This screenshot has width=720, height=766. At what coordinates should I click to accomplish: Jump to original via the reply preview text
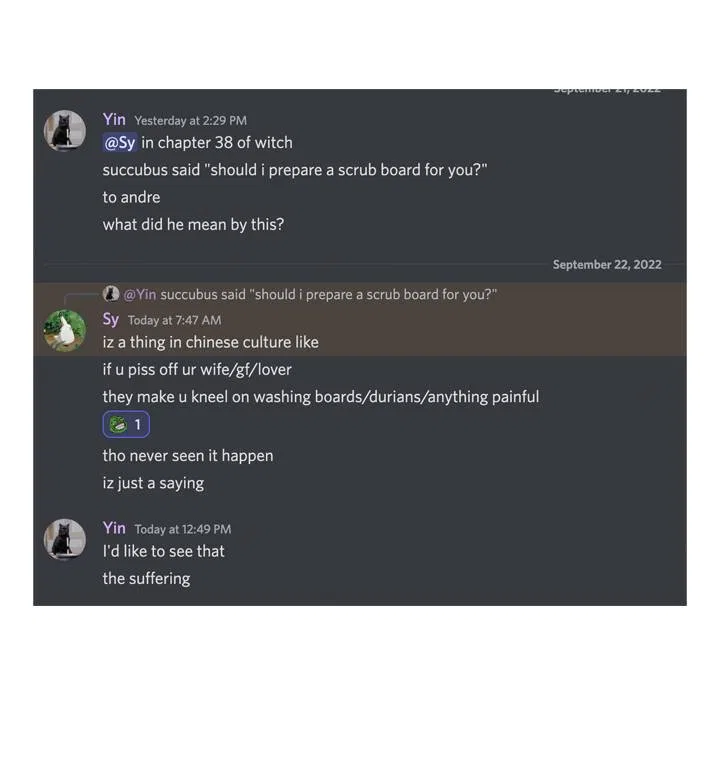(328, 295)
